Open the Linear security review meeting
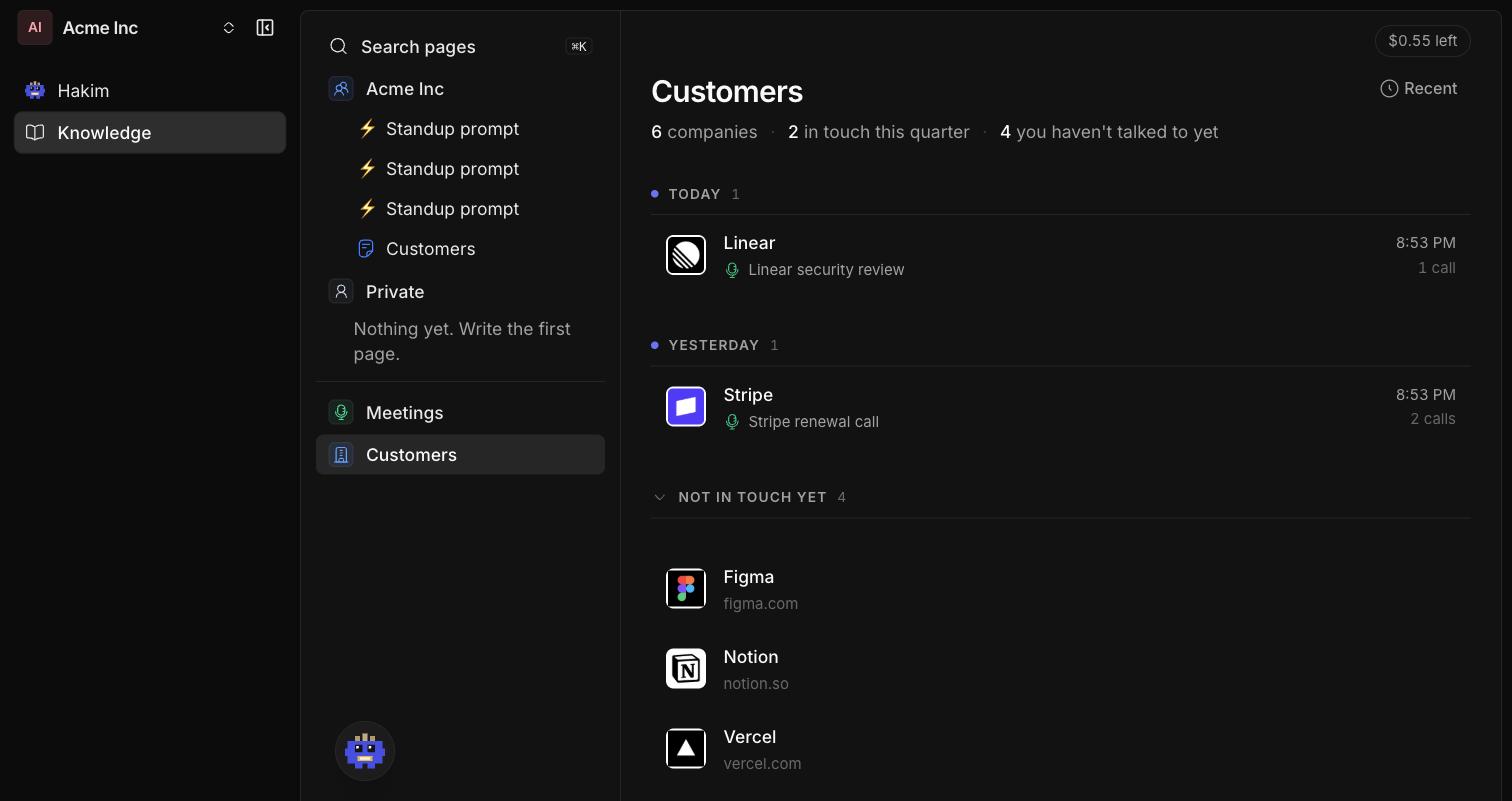 click(826, 270)
